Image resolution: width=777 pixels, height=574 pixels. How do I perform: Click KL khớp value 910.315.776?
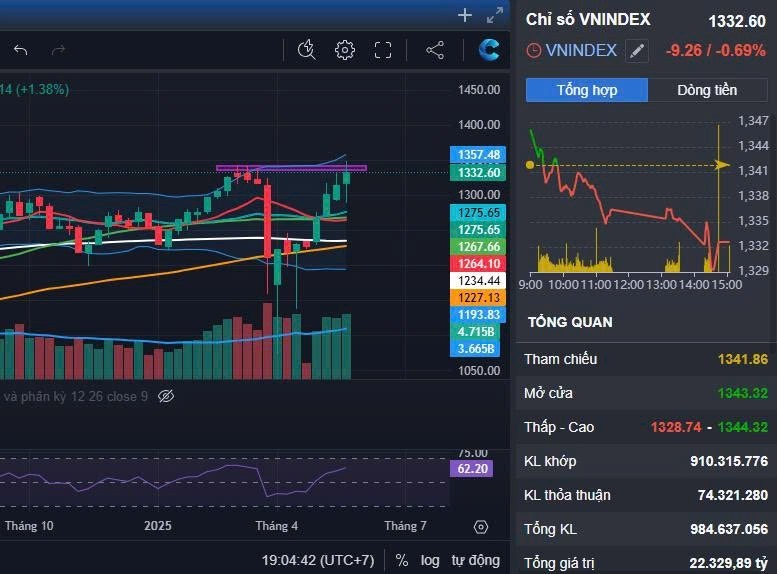coord(729,461)
